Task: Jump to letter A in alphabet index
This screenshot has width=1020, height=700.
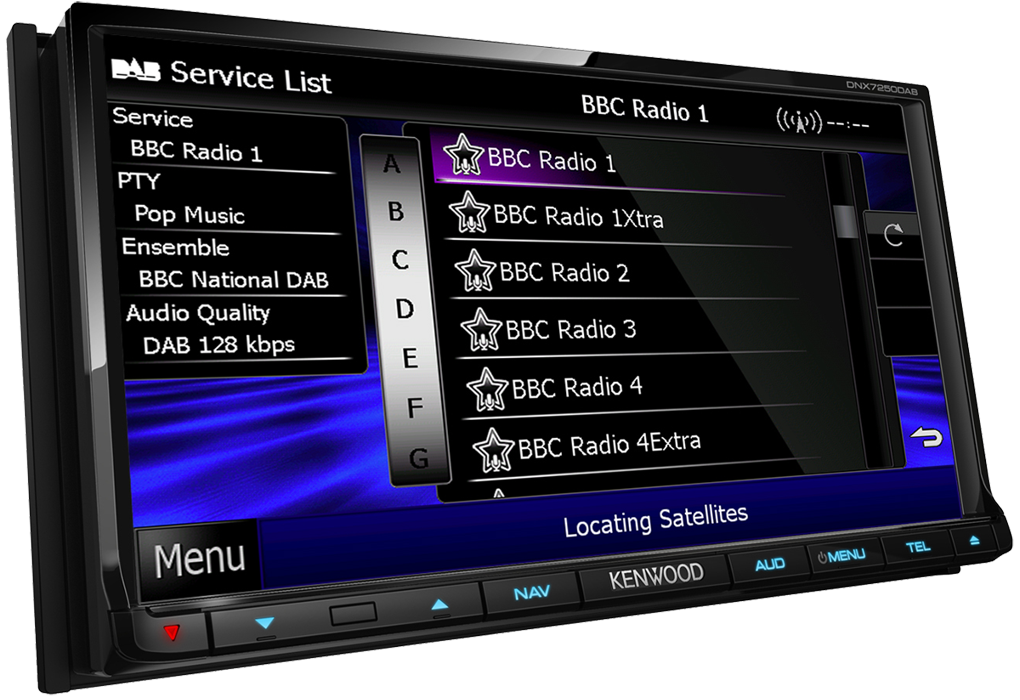Action: point(391,164)
